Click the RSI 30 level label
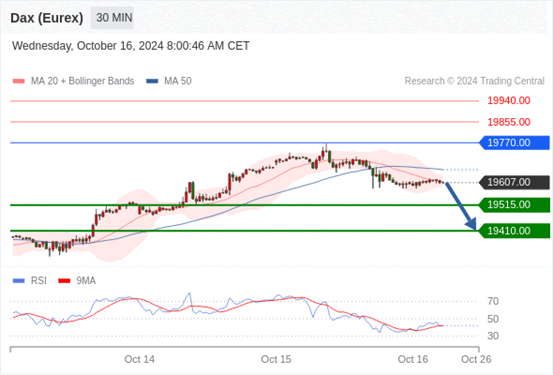The width and height of the screenshot is (553, 375). pos(493,336)
